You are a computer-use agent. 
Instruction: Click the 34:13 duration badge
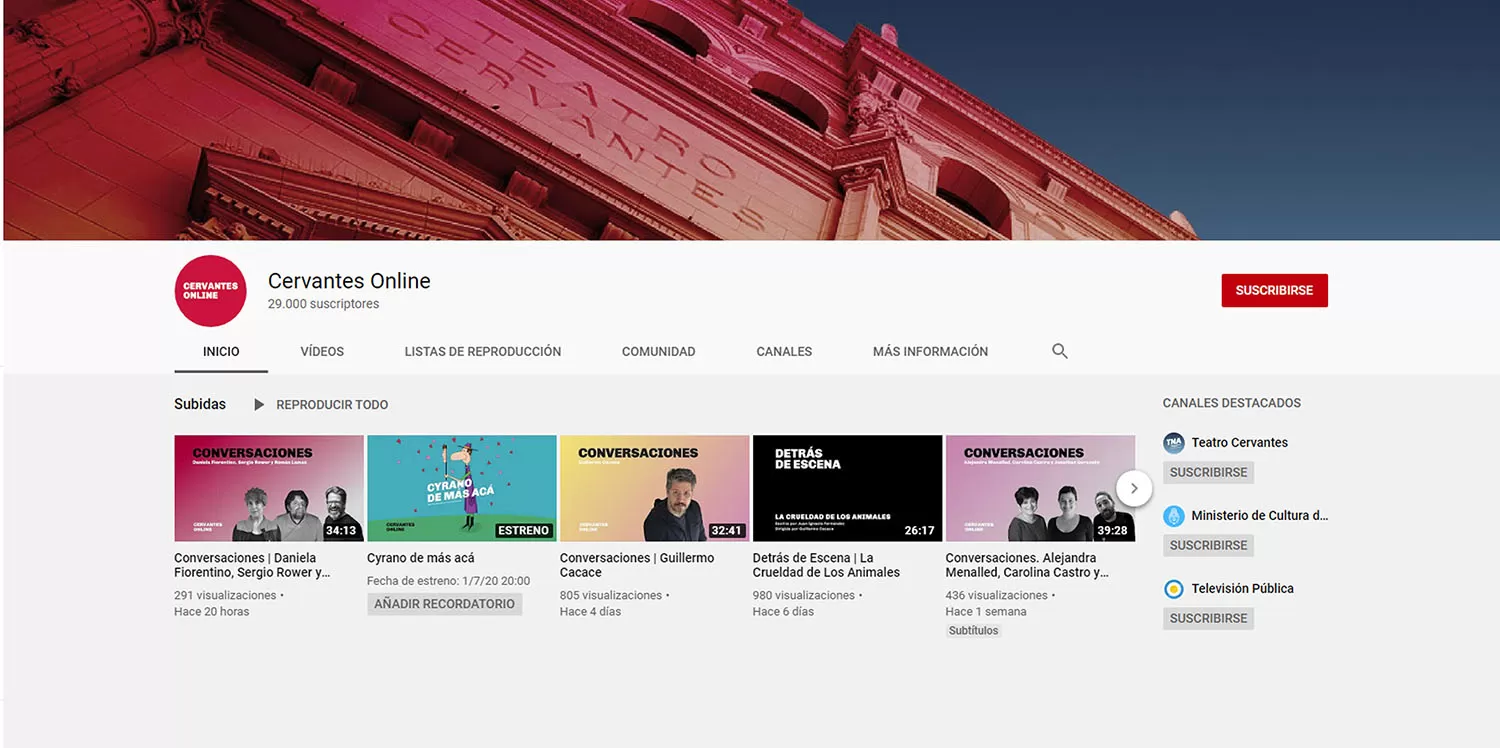click(x=341, y=531)
